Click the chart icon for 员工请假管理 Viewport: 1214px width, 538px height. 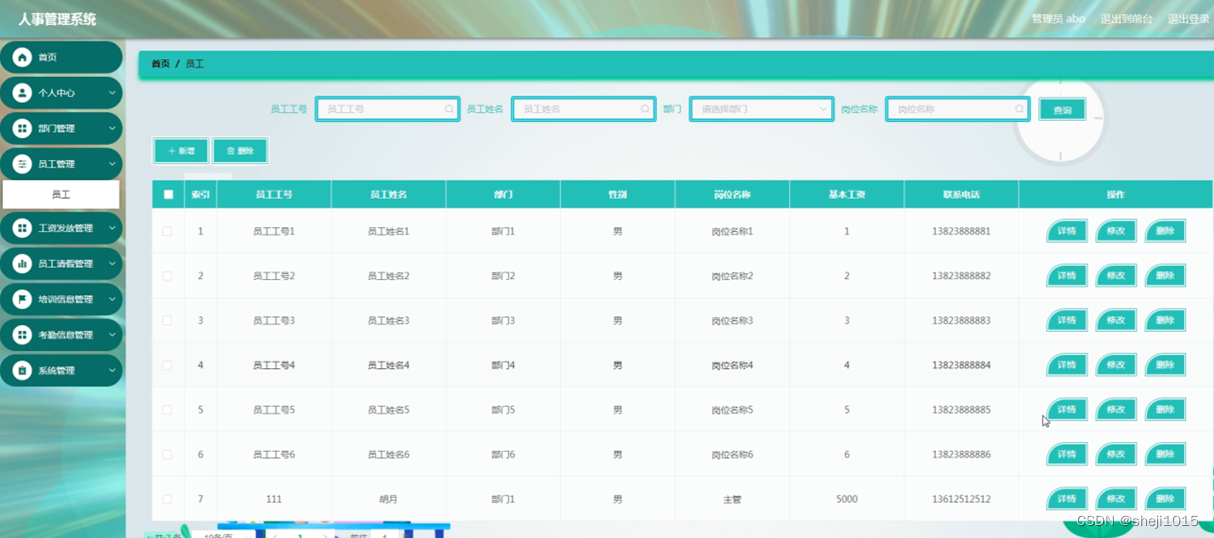22,264
